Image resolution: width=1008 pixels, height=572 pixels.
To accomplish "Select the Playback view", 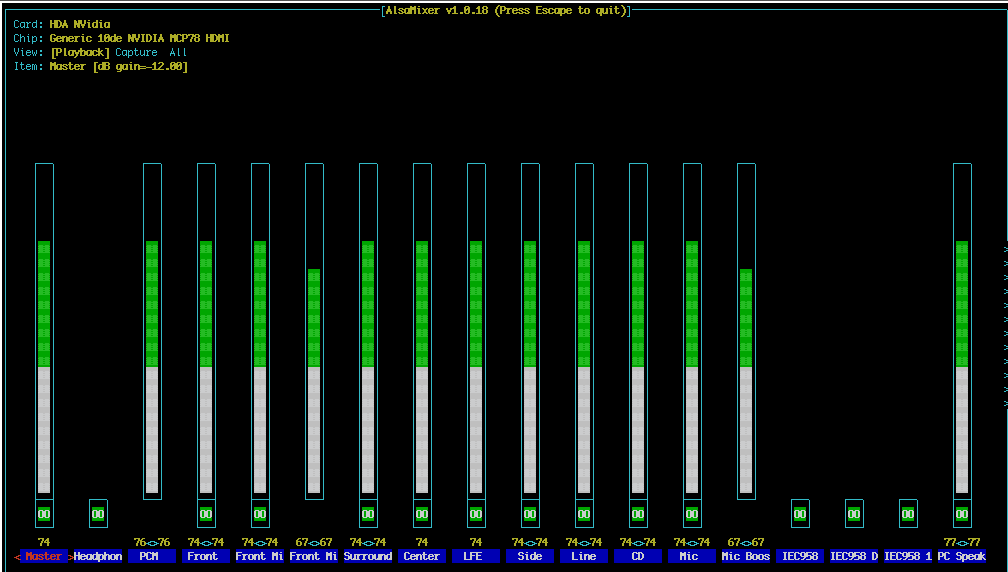I will pyautogui.click(x=80, y=52).
